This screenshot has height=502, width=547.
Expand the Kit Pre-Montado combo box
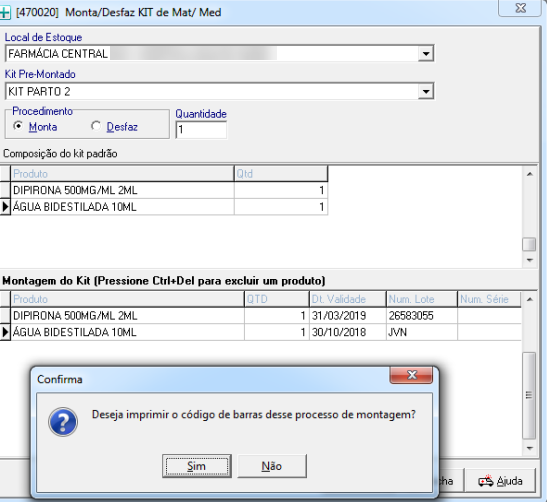(x=426, y=91)
